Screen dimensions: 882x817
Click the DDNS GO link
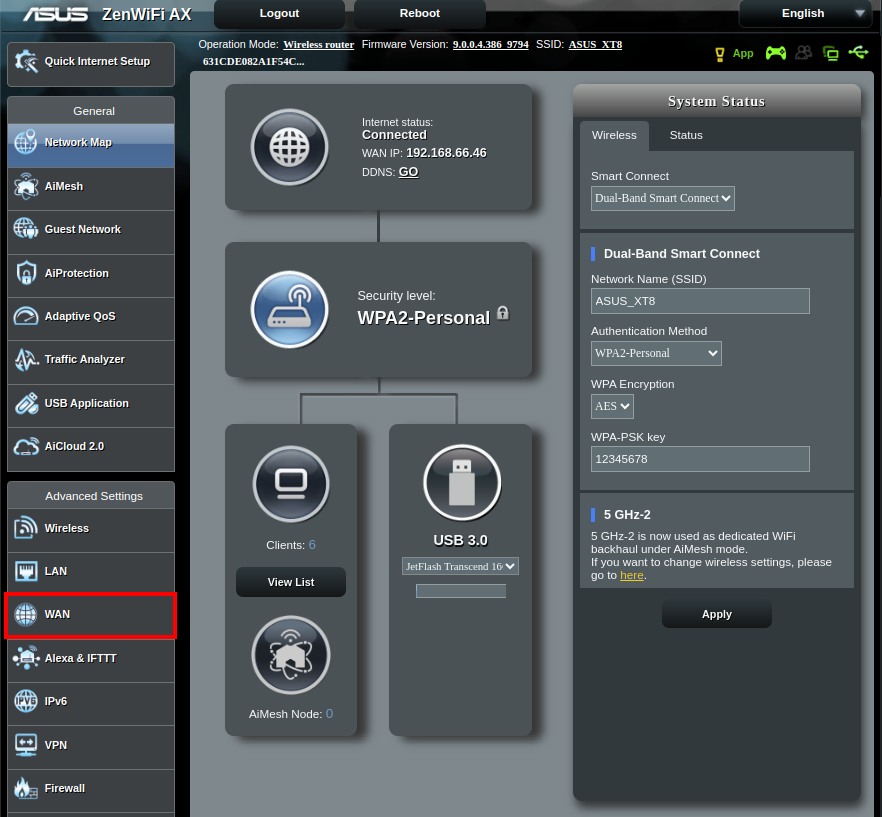(408, 172)
